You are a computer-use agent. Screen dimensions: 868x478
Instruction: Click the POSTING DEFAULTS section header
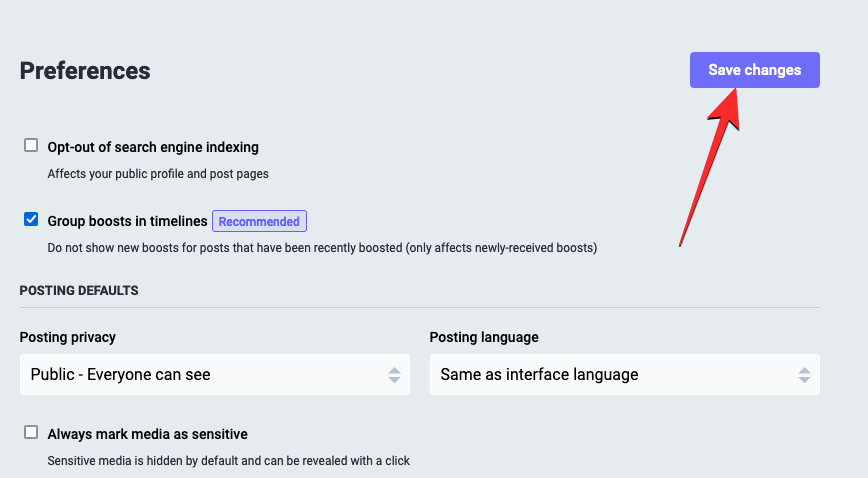click(x=79, y=291)
